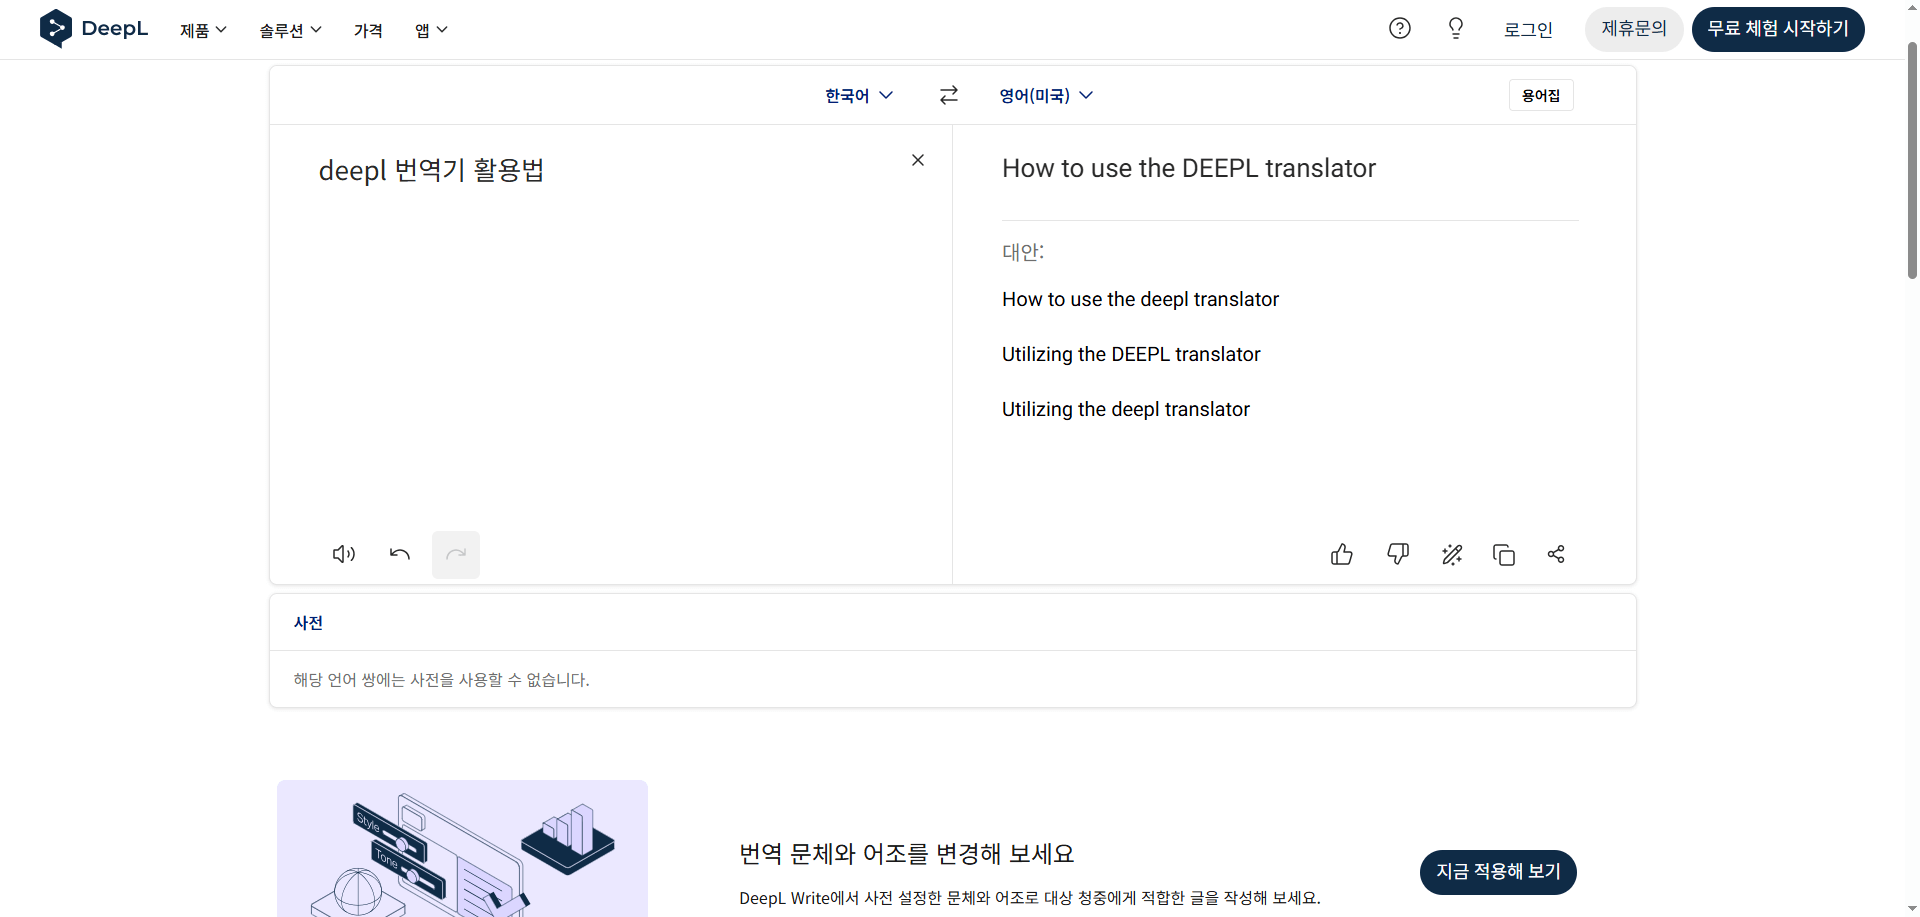Click the redo arrow icon
The width and height of the screenshot is (1920, 917).
coord(456,554)
